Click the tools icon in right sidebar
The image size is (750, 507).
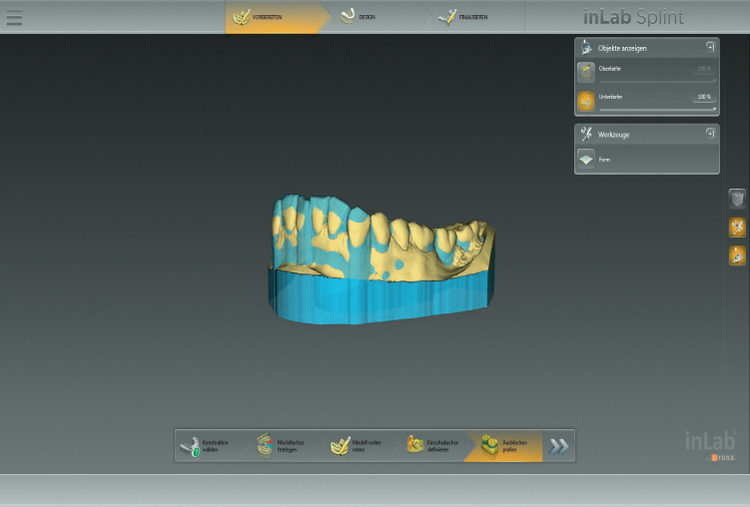737,228
